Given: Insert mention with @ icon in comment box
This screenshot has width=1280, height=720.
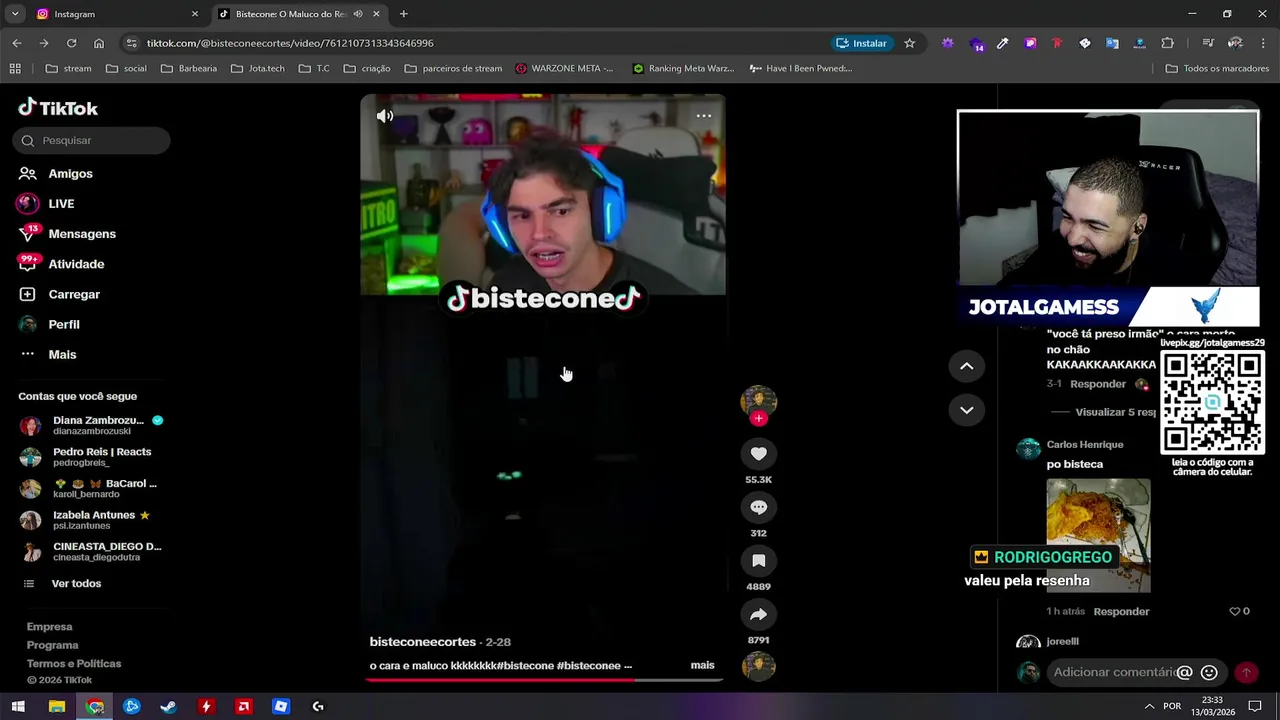Looking at the screenshot, I should point(1184,673).
